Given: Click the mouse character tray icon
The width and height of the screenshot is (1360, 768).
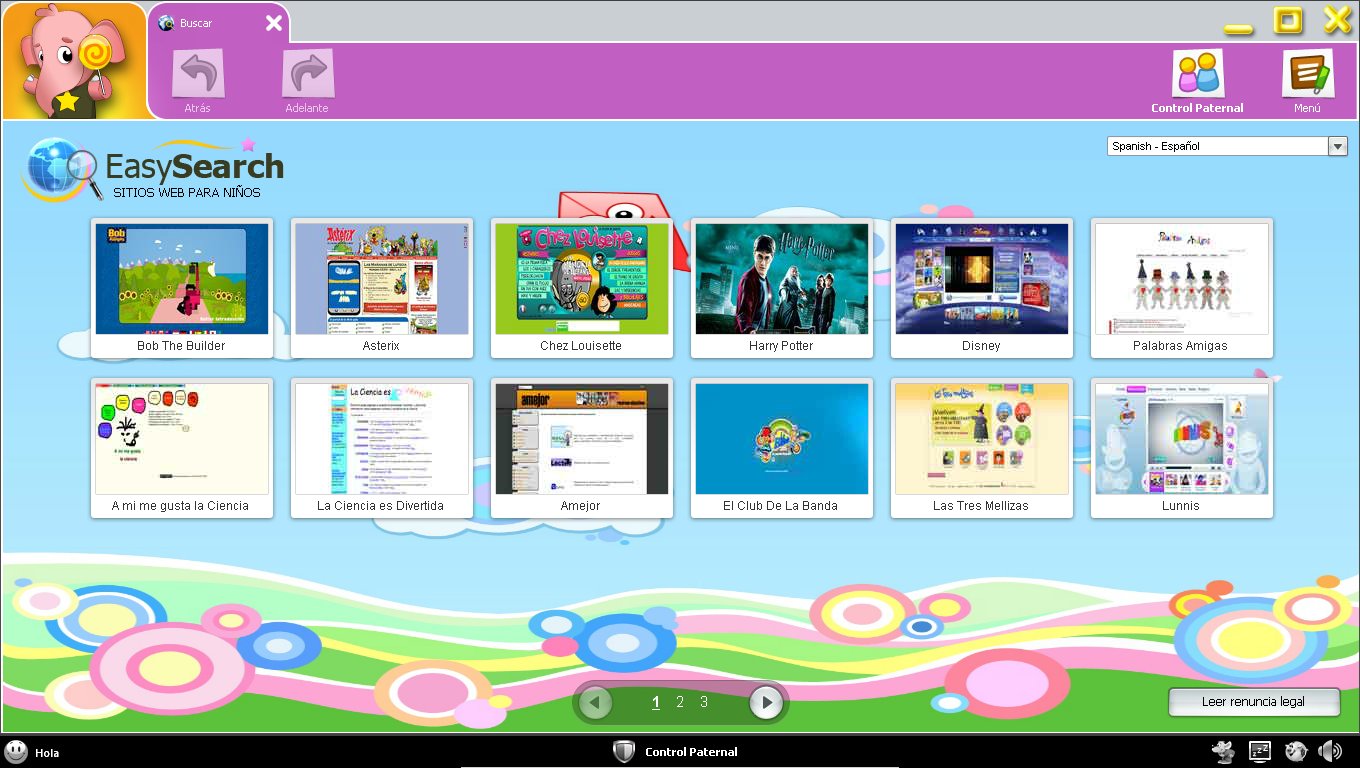Looking at the screenshot, I should pos(1222,752).
